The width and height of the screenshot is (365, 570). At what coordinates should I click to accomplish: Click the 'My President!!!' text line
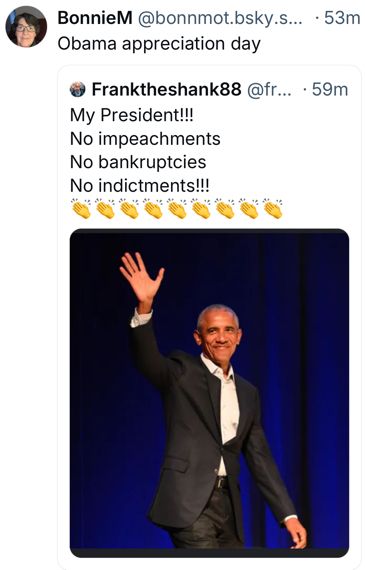(x=132, y=115)
